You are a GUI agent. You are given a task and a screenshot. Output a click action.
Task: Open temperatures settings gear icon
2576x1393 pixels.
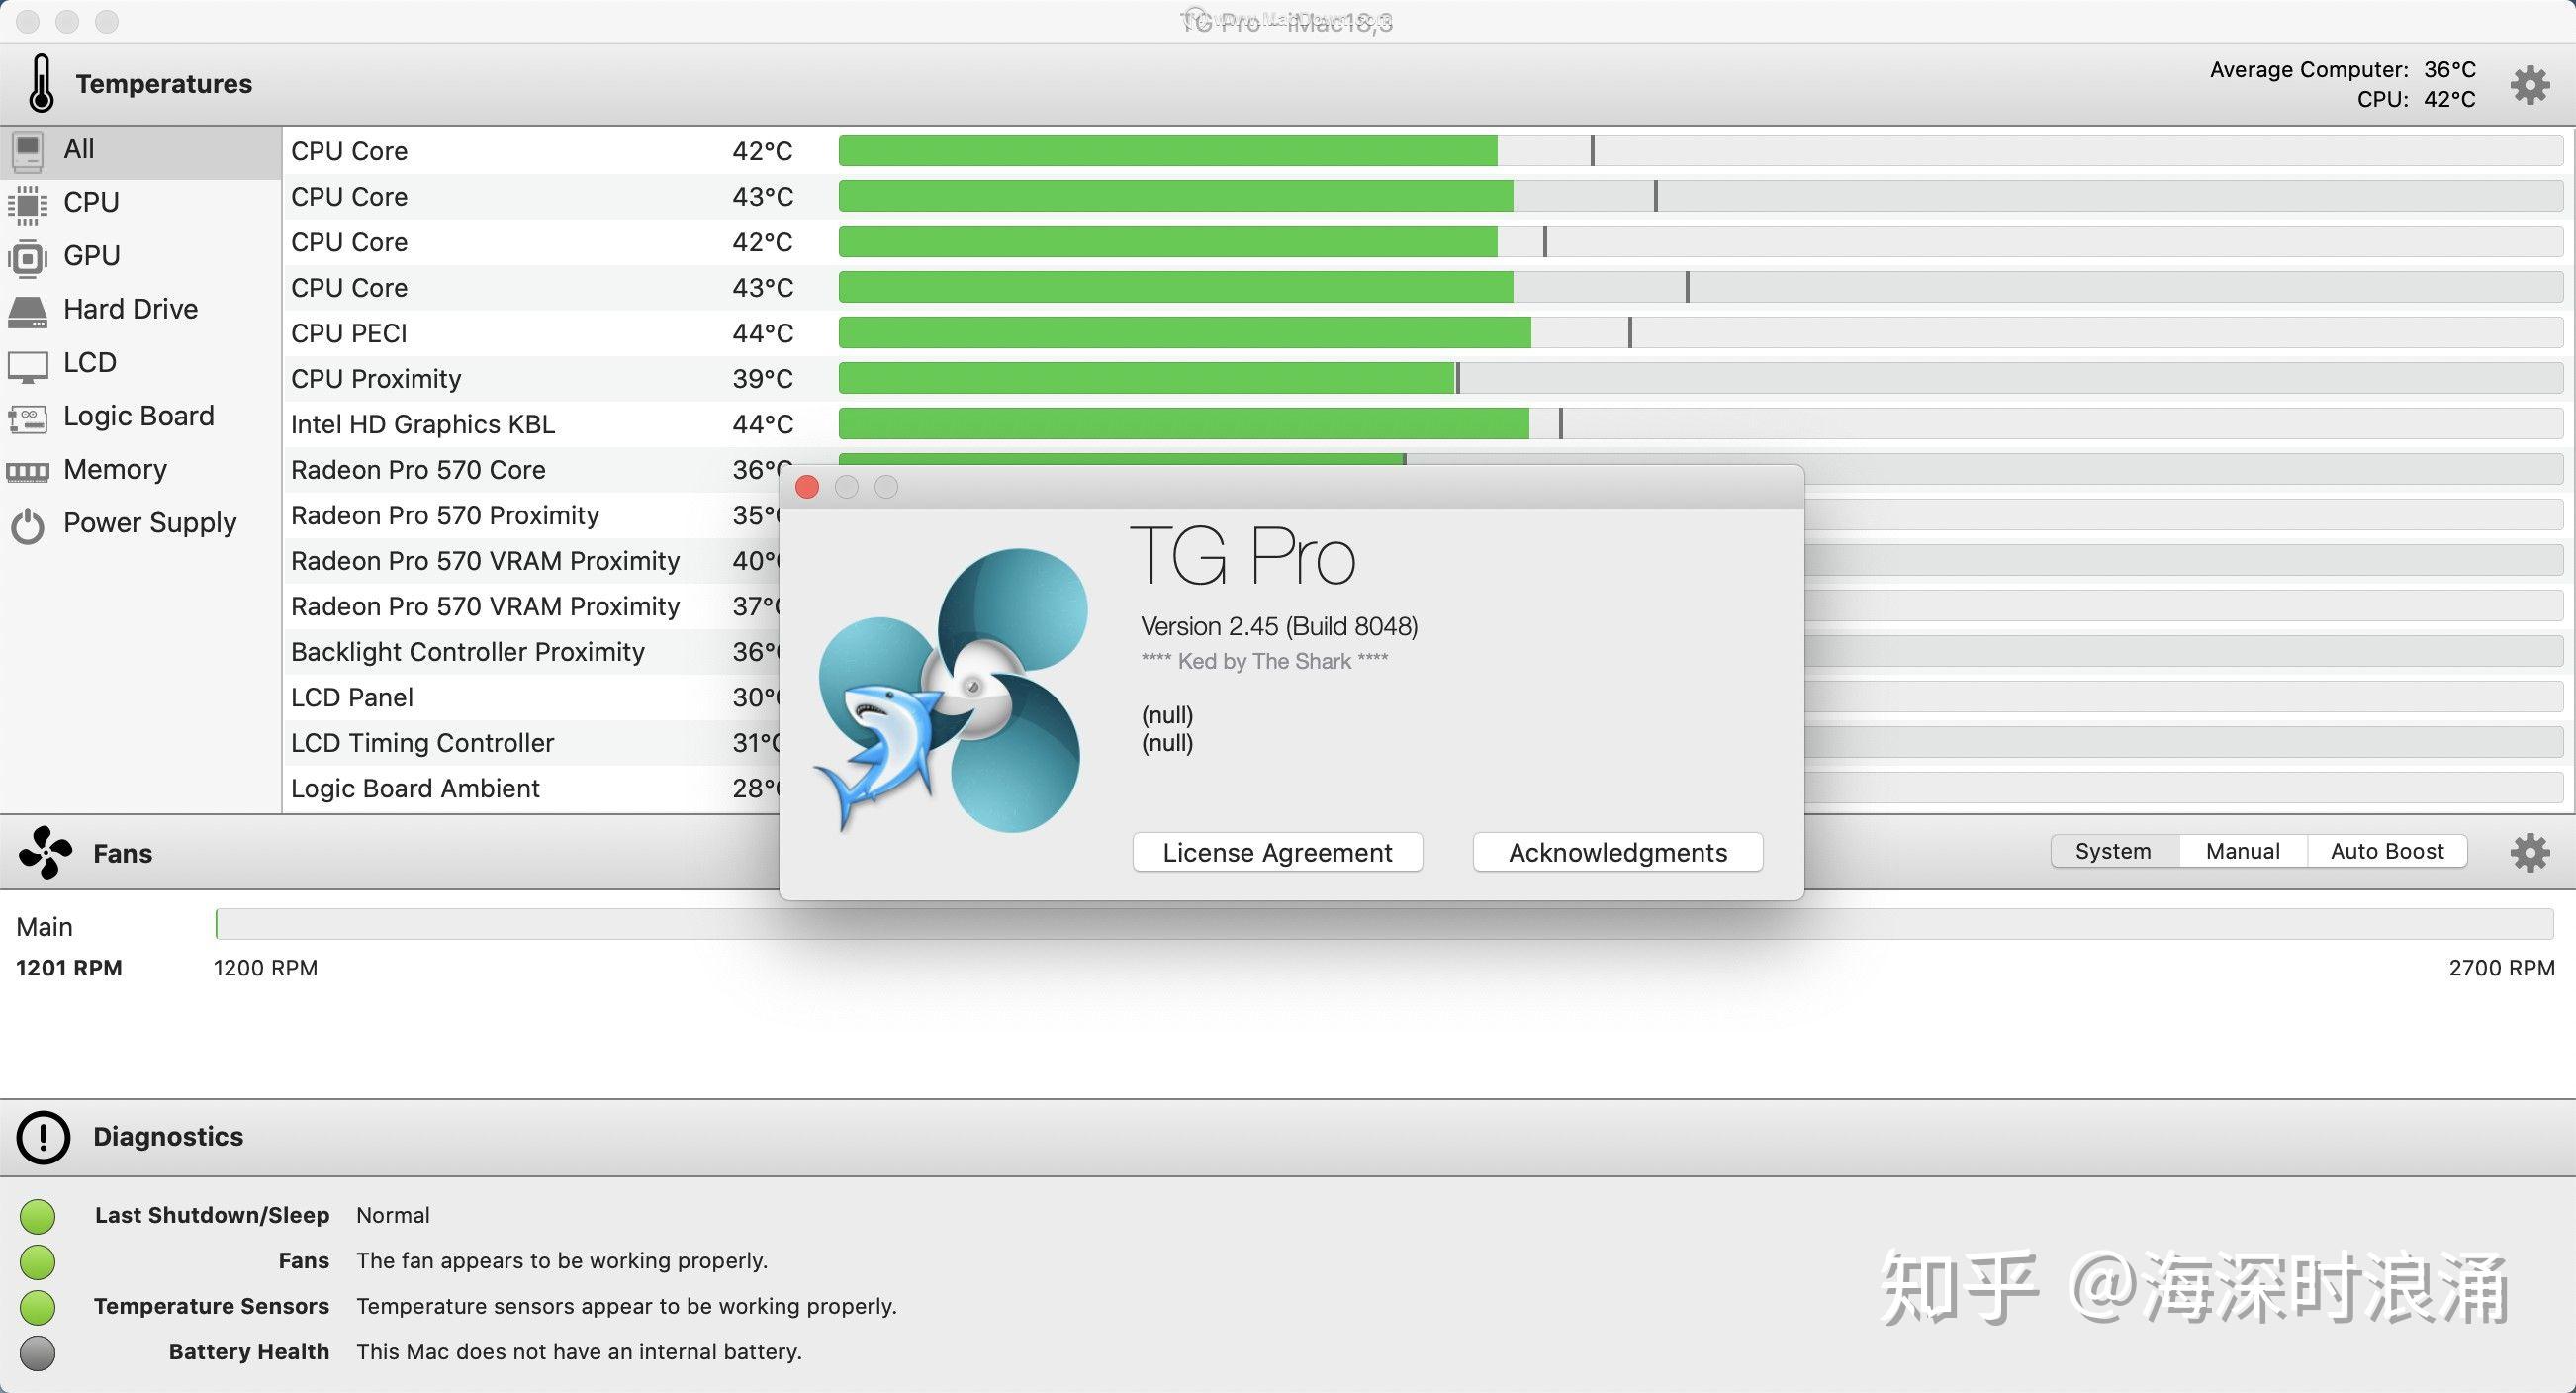[2530, 85]
